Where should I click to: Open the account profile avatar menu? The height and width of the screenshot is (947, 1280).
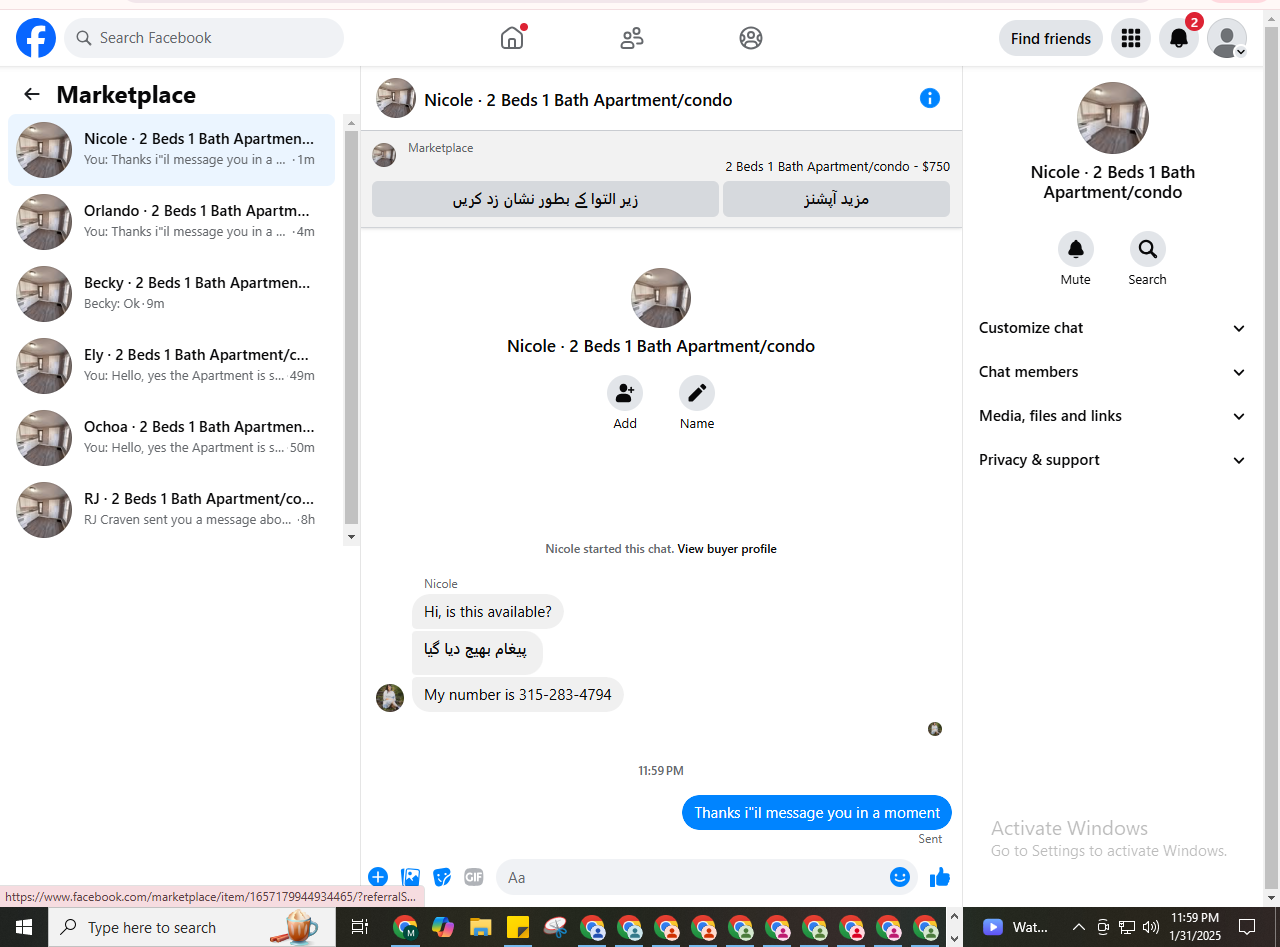pos(1227,38)
